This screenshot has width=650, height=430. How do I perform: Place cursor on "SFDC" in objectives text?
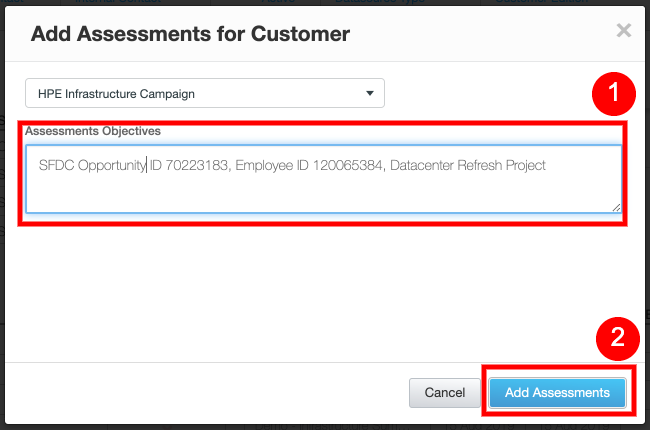(55, 165)
